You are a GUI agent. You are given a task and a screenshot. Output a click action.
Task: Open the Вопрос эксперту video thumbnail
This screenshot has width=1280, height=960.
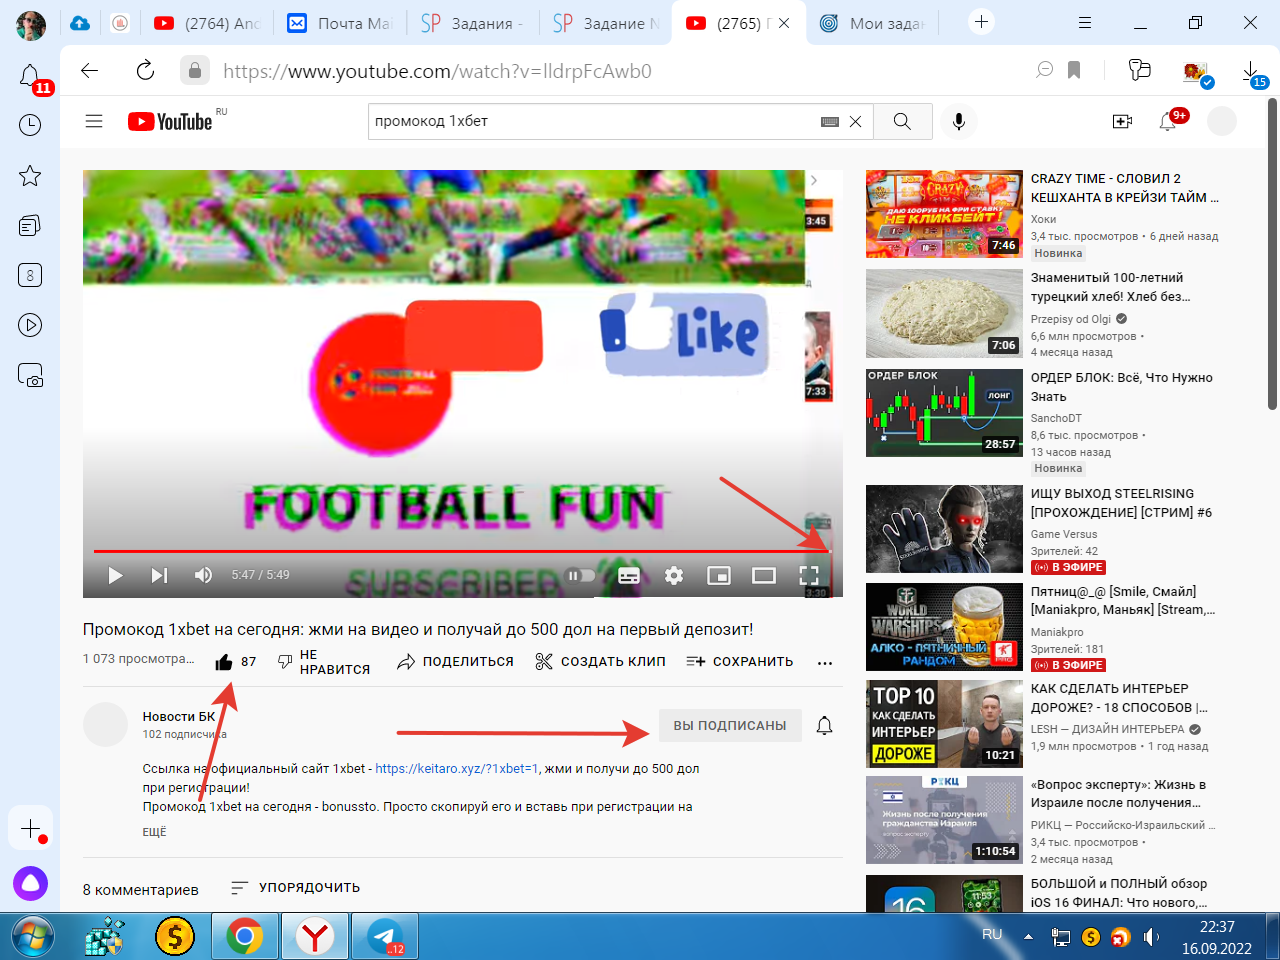tap(944, 820)
